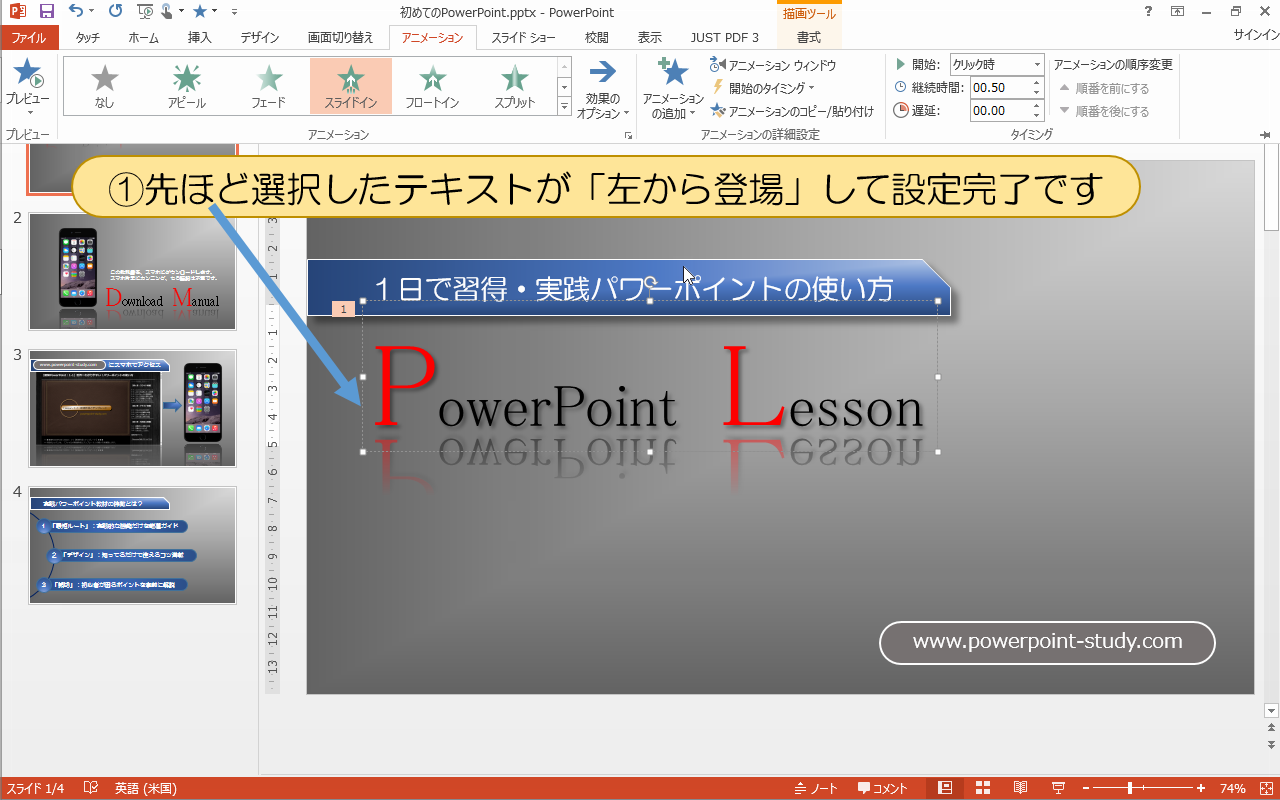Click the zoom slider handle
The image size is (1280, 800).
[1130, 788]
